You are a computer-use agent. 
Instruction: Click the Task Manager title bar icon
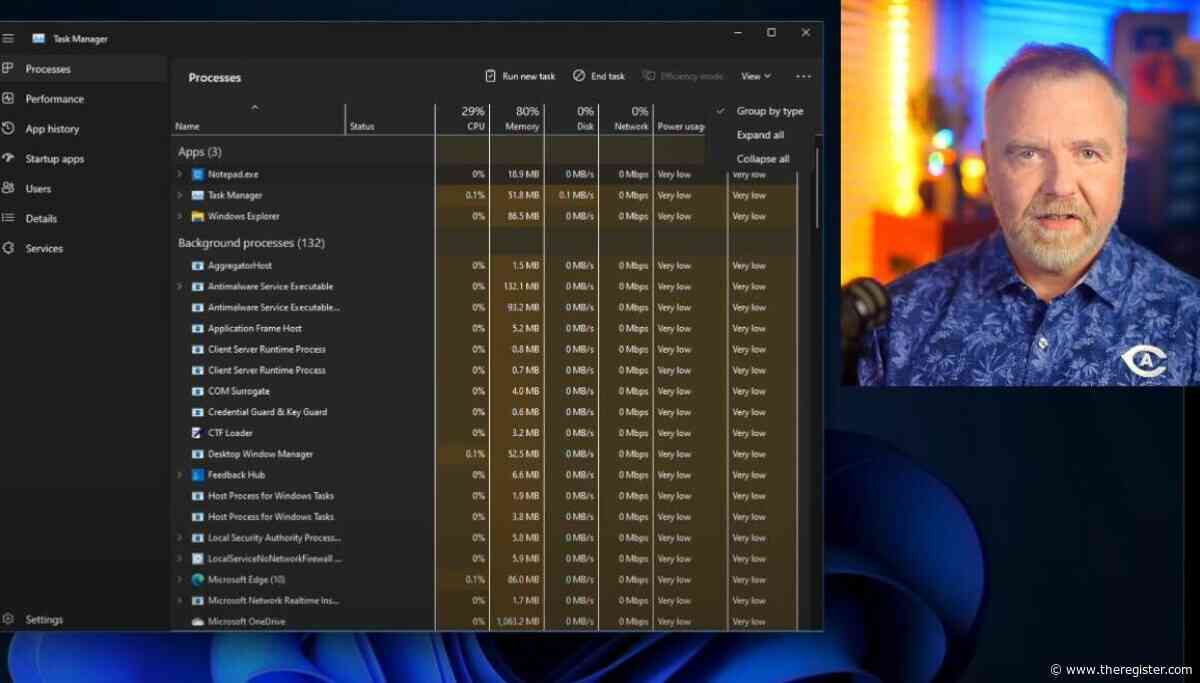39,38
